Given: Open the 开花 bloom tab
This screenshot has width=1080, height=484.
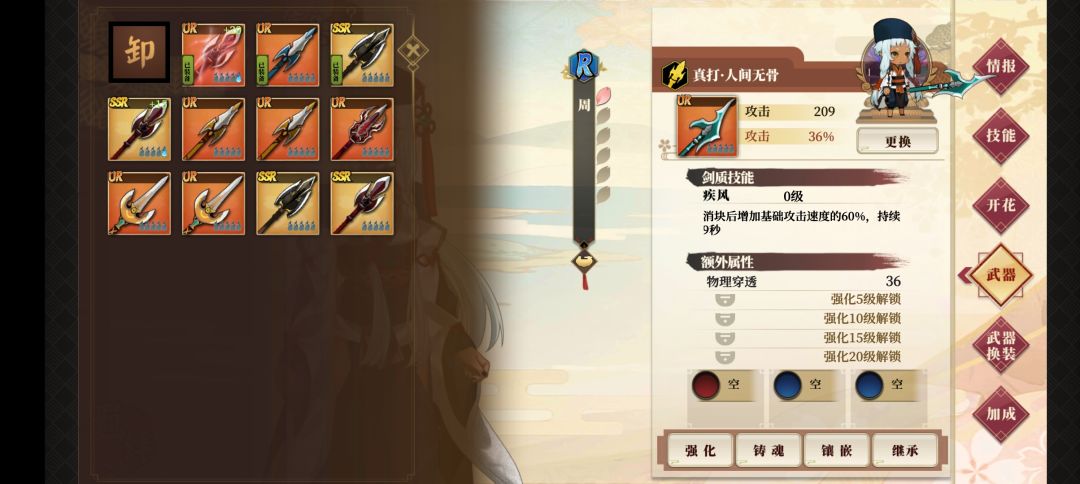Looking at the screenshot, I should click(1001, 205).
